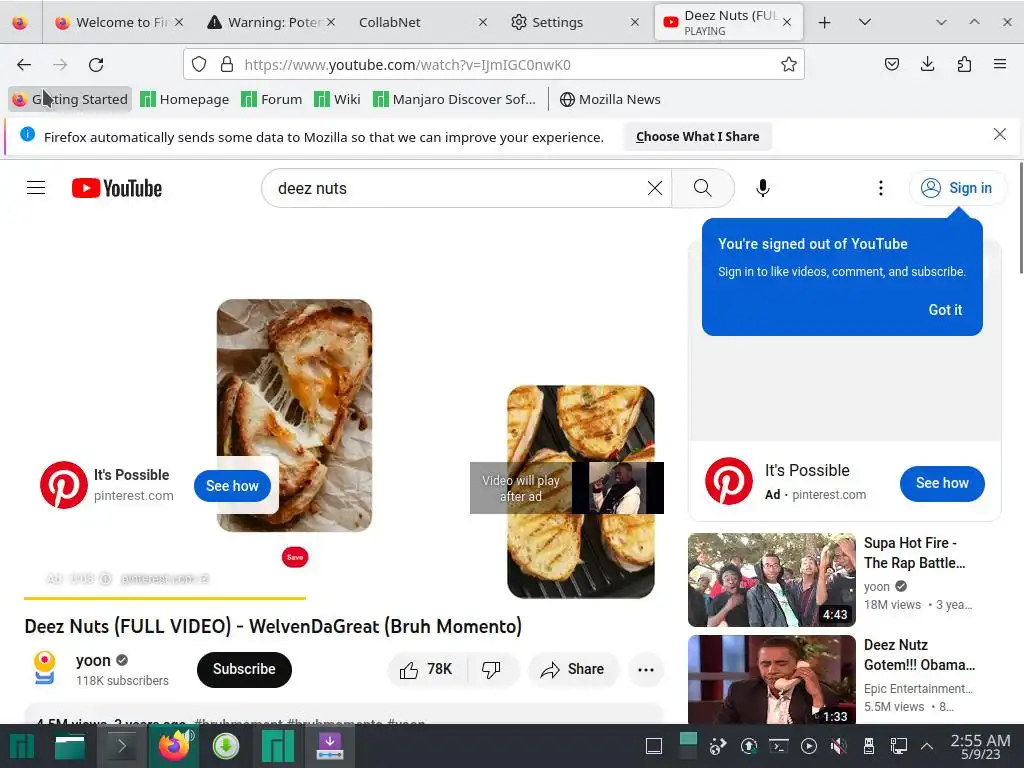The width and height of the screenshot is (1024, 768).
Task: Click the Video will play after ad preview
Action: 567,488
